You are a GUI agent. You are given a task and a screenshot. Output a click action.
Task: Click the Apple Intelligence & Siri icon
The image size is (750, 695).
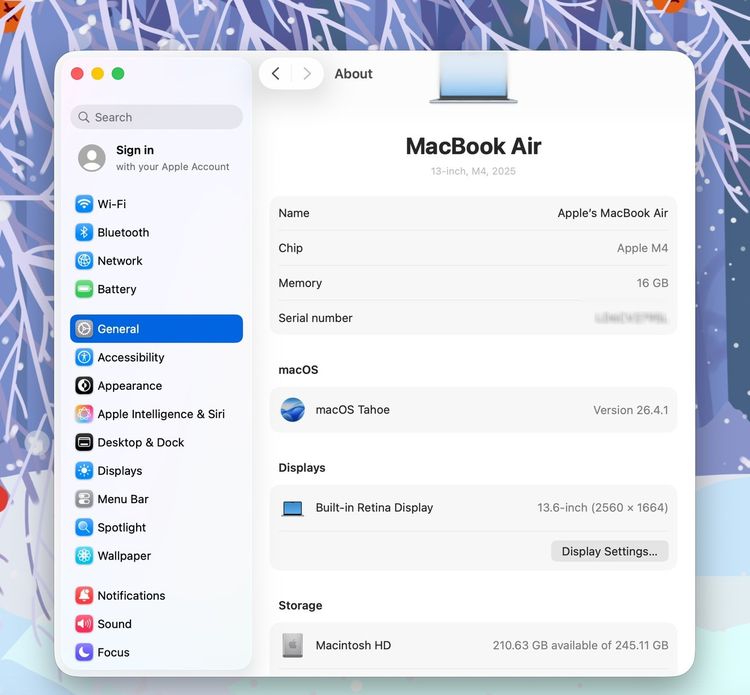(x=84, y=414)
